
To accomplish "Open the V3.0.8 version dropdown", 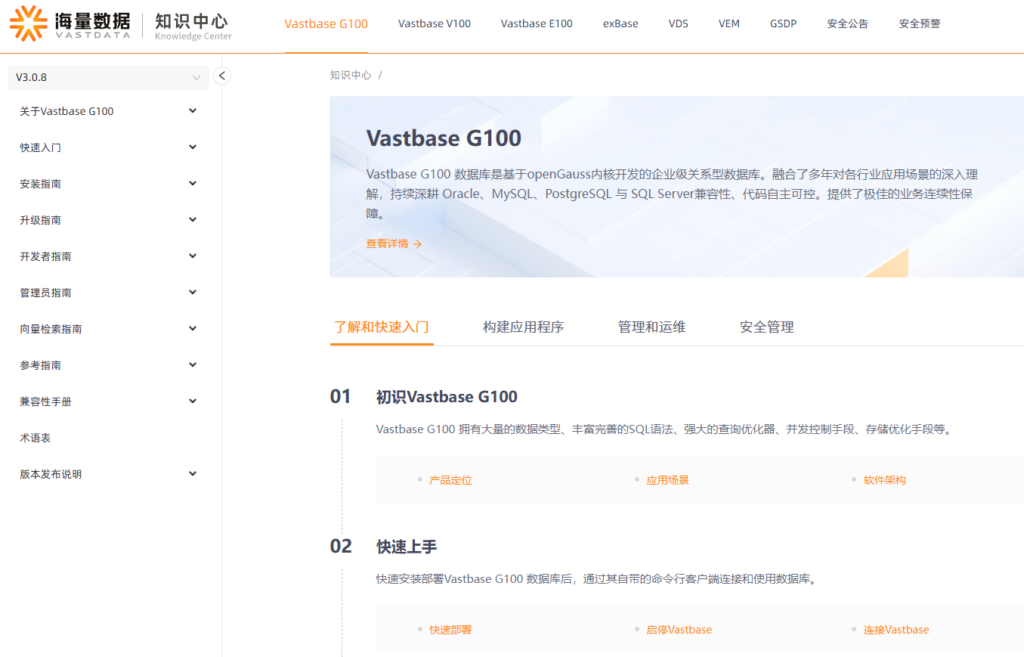I will [x=108, y=77].
